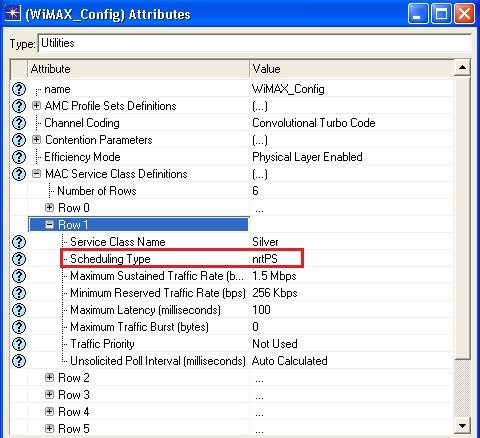The width and height of the screenshot is (480, 438).
Task: Open help icon for Maximum Sustained Traffic Rate
Action: 19,276
